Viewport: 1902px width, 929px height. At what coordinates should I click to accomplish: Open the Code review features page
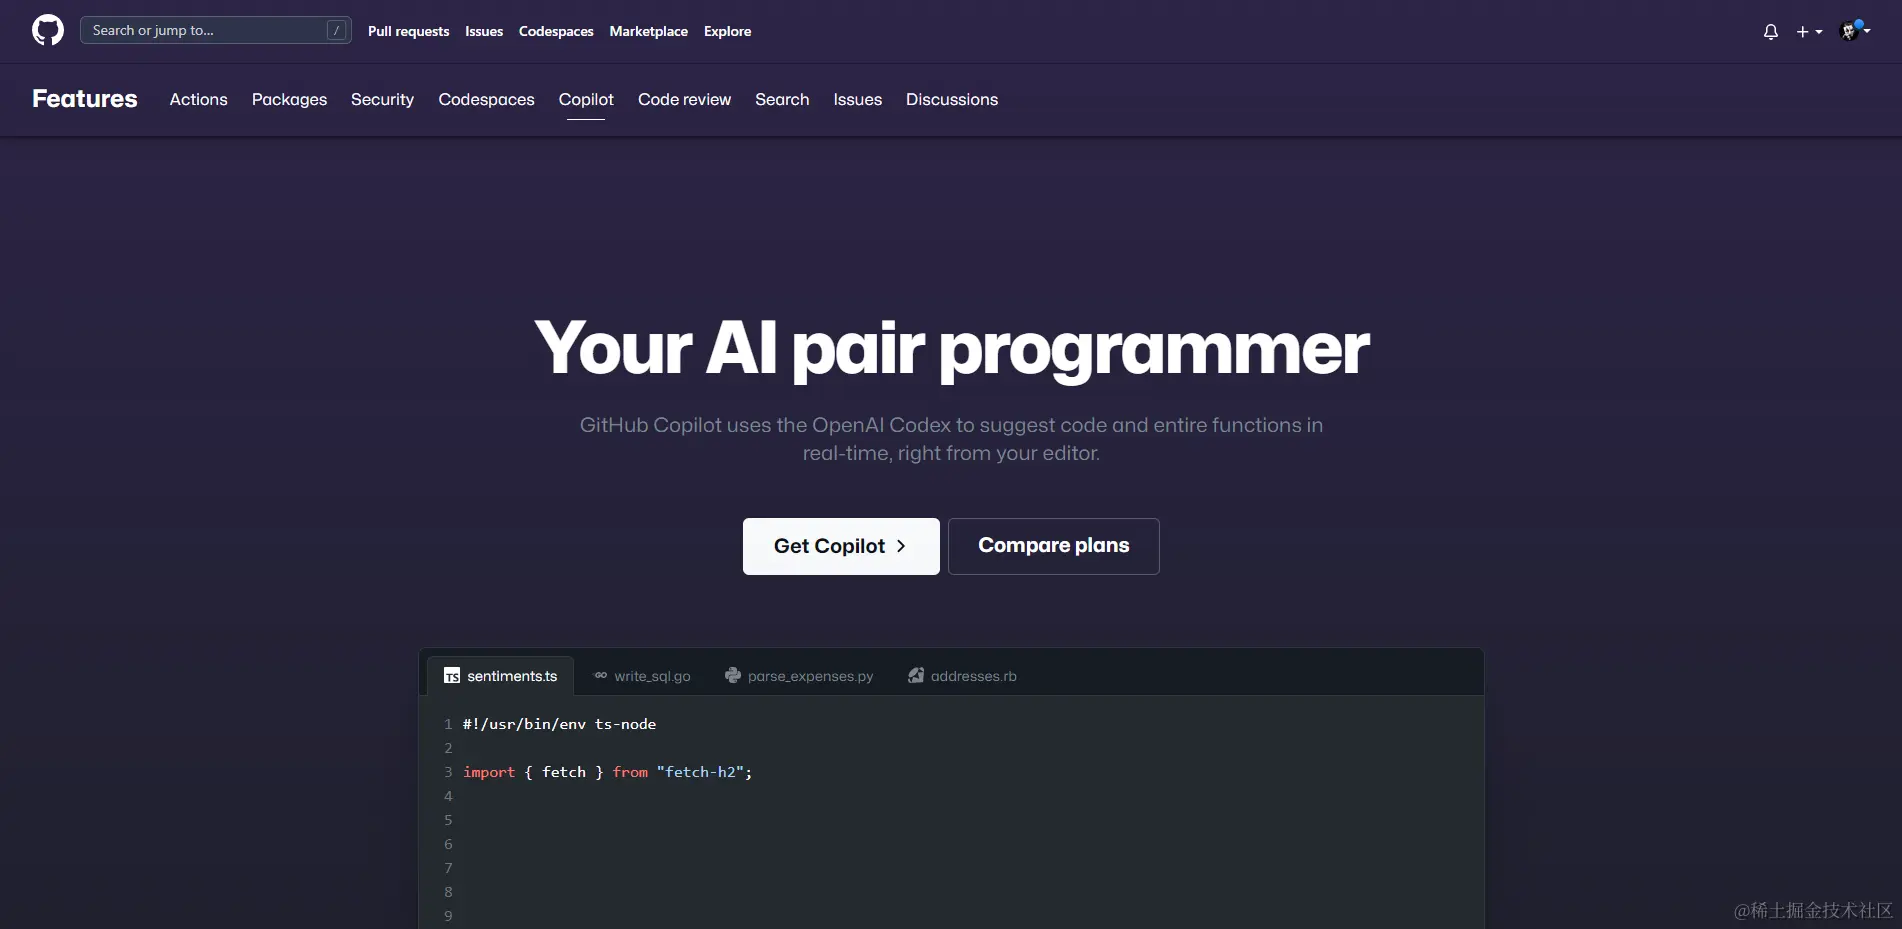click(x=684, y=99)
